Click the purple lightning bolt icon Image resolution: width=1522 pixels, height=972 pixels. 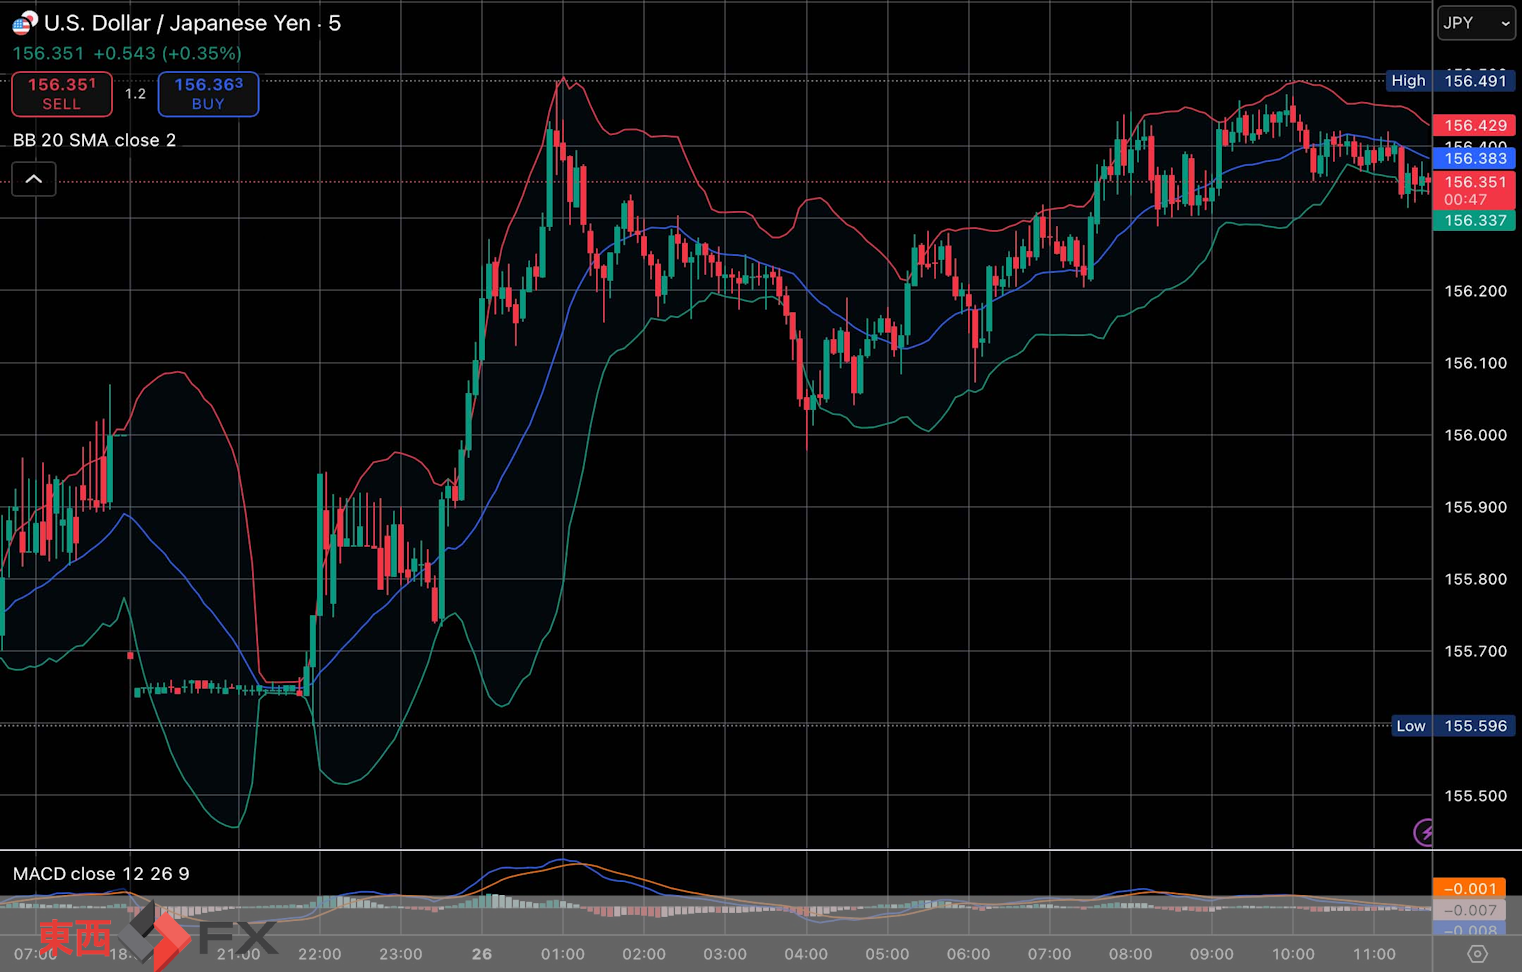[1424, 831]
